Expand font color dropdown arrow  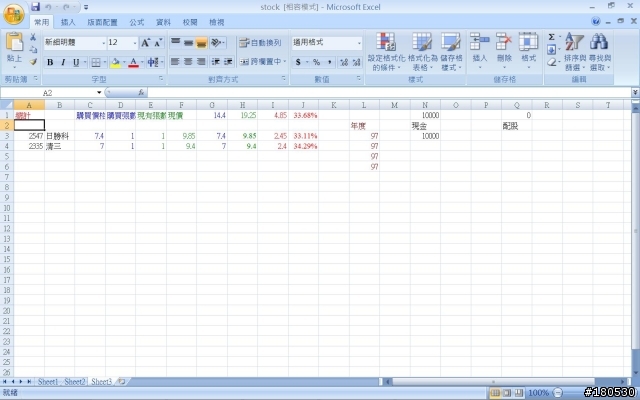(142, 62)
